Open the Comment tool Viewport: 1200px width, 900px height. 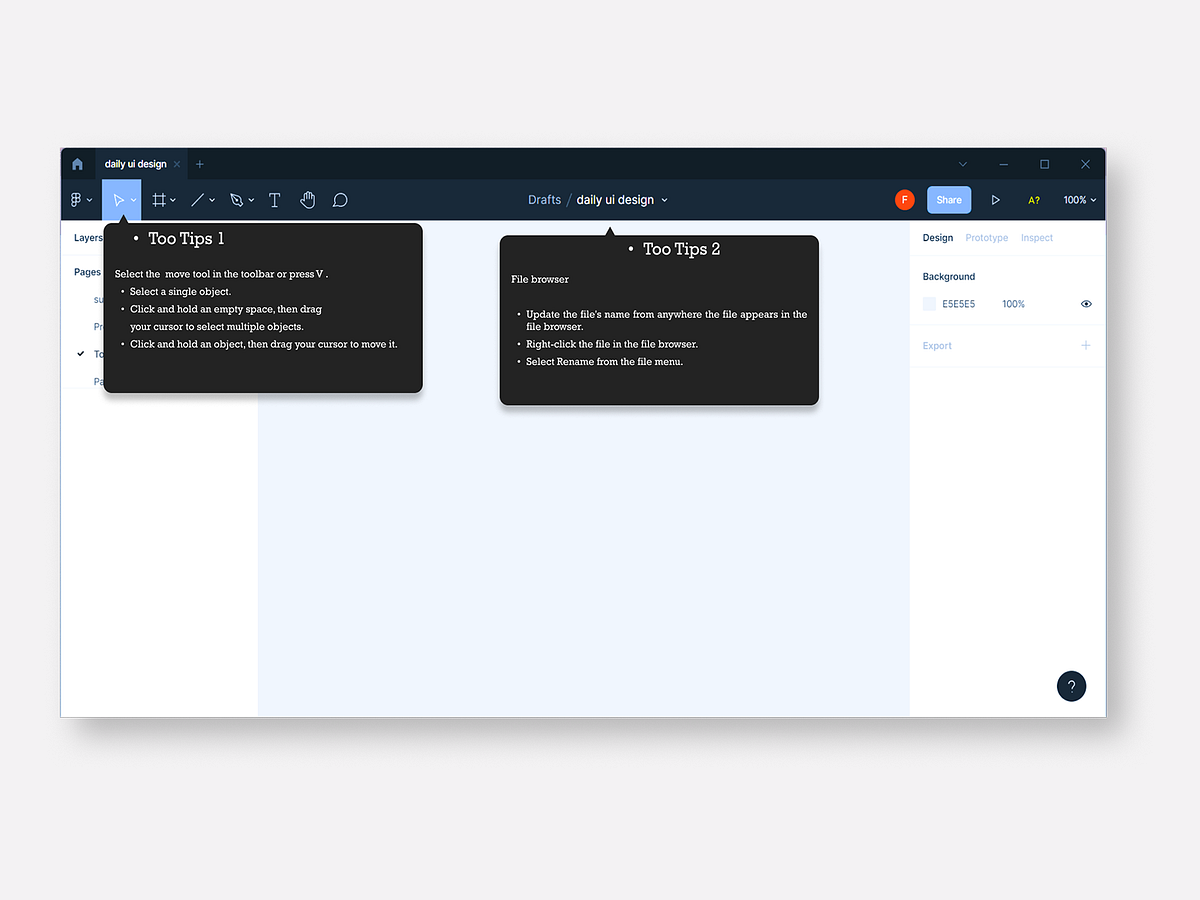(x=340, y=199)
